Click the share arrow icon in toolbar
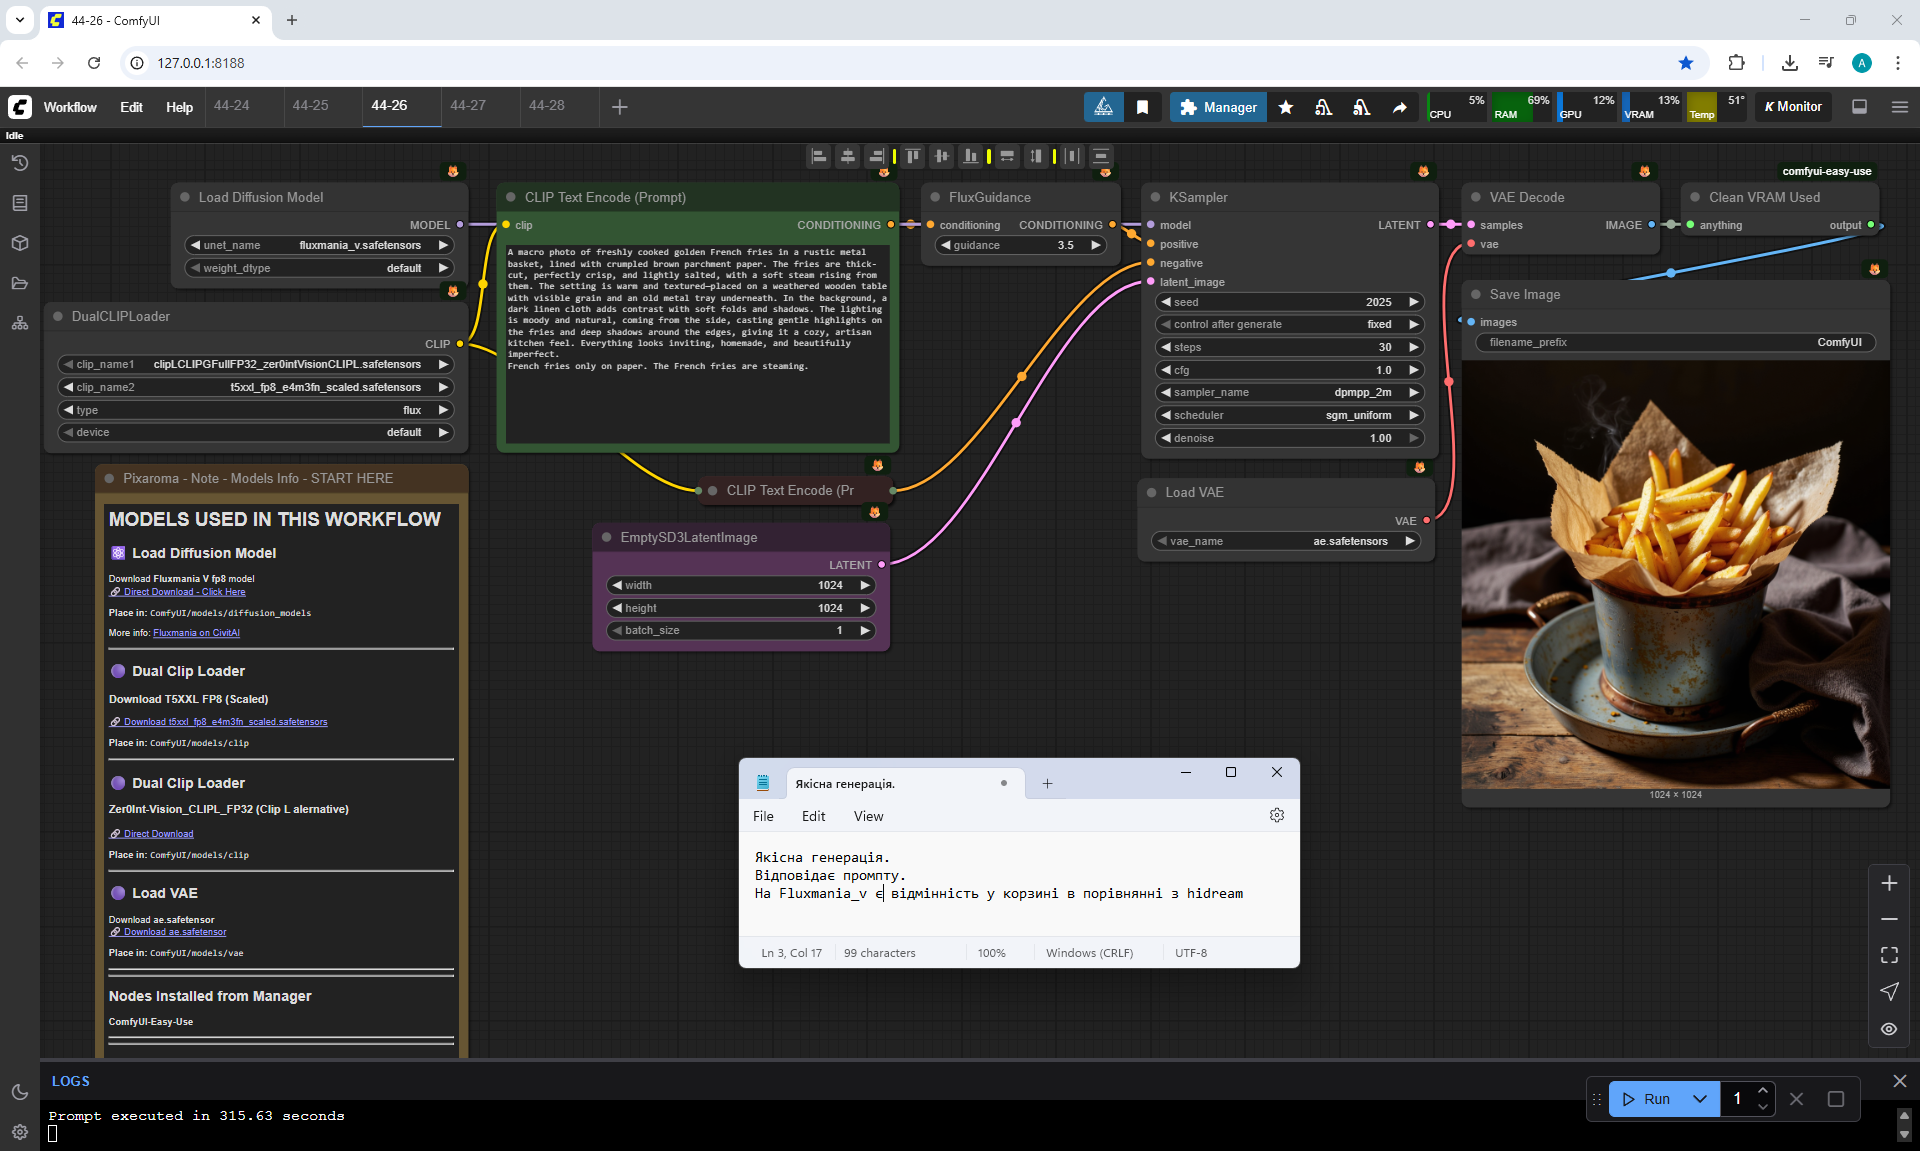Screen dimensions: 1920x1151 point(1399,107)
